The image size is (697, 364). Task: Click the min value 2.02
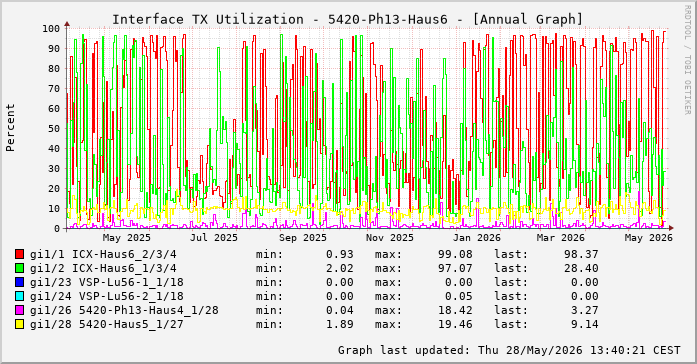(x=340, y=268)
